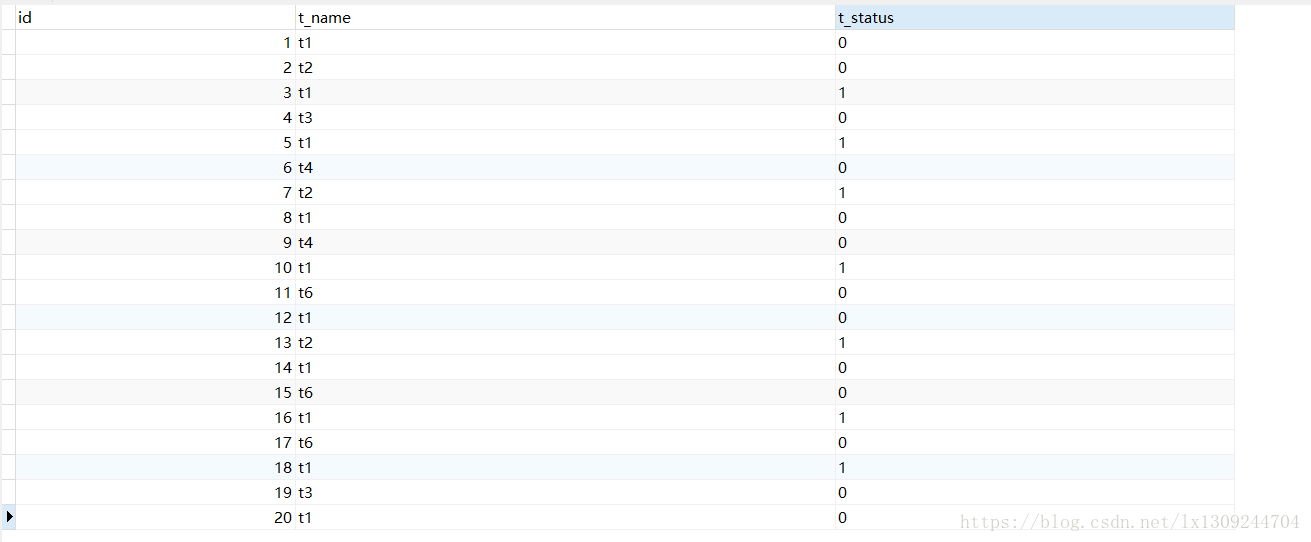Select t_name cell t6 in row 17
The width and height of the screenshot is (1311, 542).
coord(565,443)
